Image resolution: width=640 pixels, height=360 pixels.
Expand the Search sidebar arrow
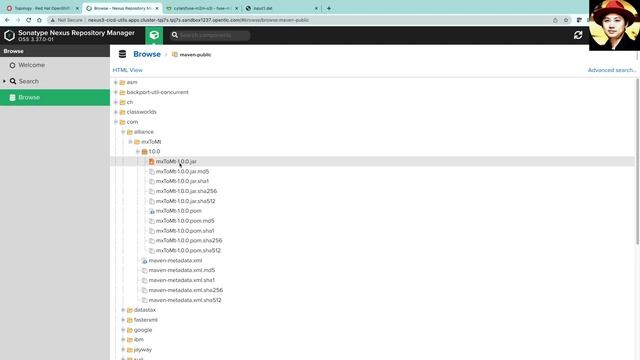click(4, 81)
